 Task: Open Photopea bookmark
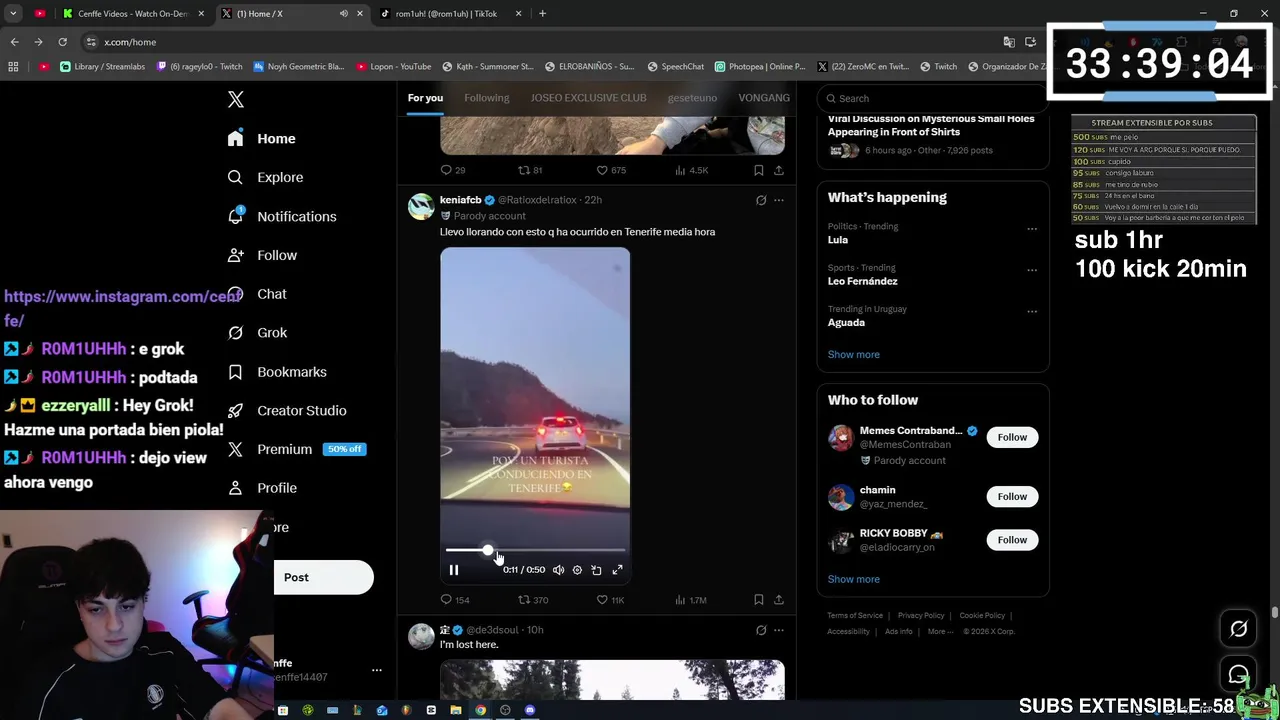(x=760, y=67)
